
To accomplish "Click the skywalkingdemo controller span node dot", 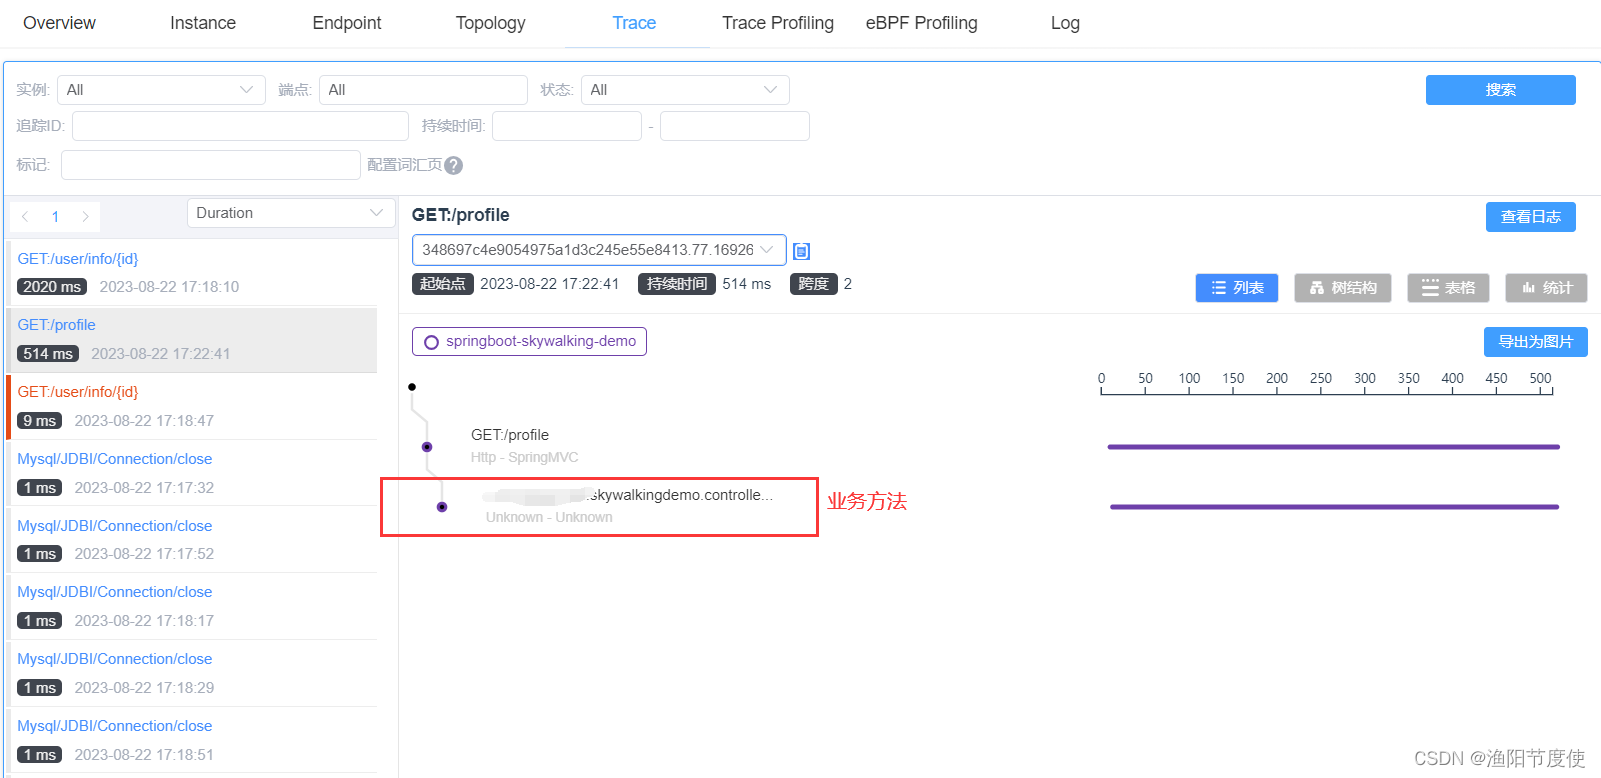I will point(442,507).
